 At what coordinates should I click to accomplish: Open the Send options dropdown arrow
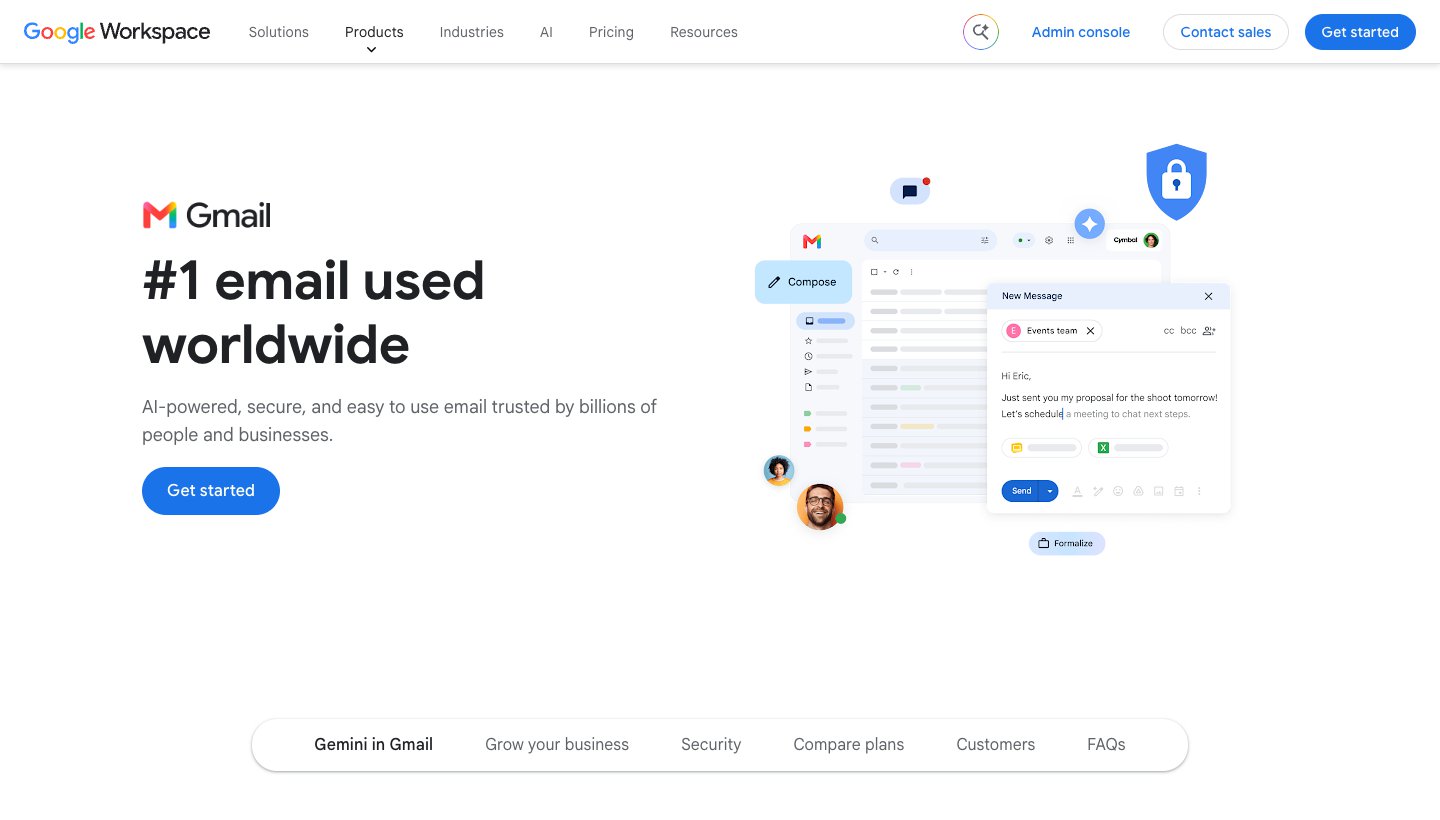click(1049, 491)
